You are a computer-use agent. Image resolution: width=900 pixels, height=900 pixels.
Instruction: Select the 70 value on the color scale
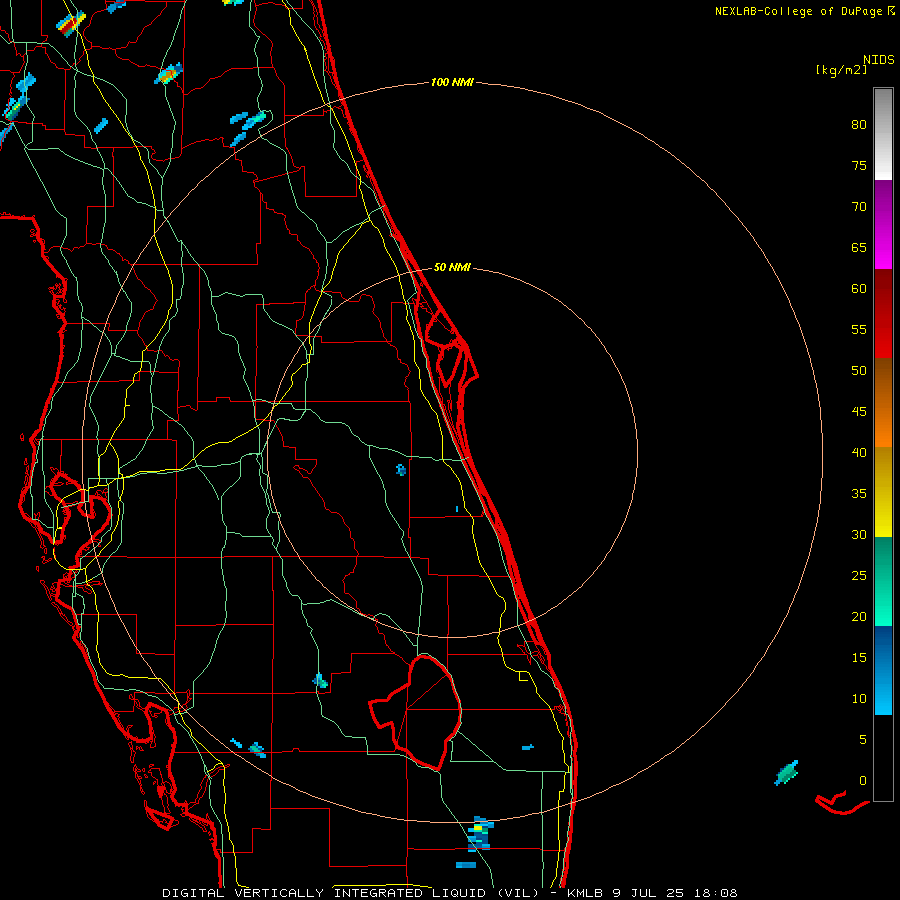point(859,207)
